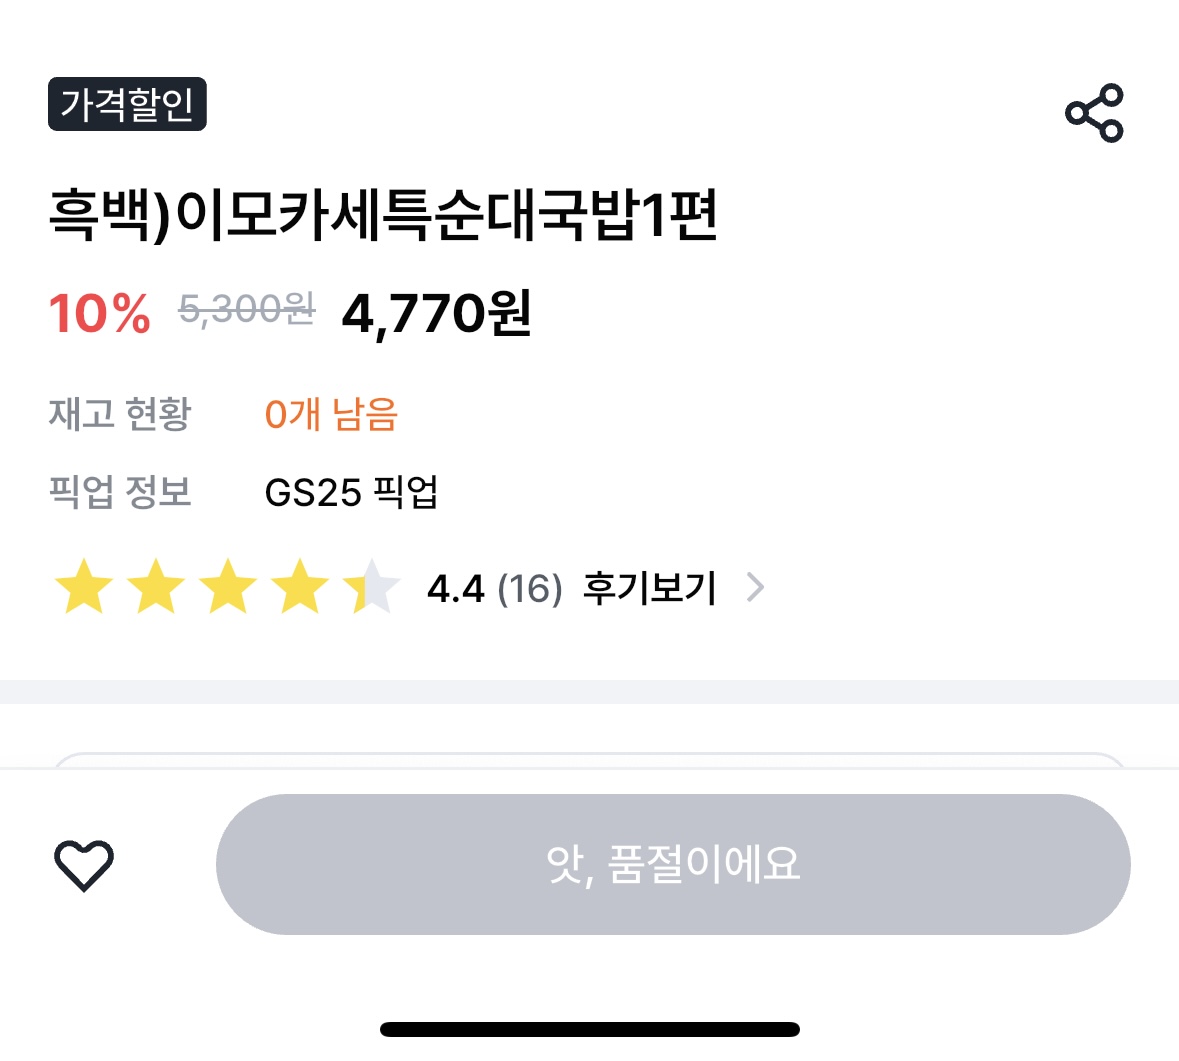Tap the home indicator bar
The height and width of the screenshot is (1061, 1179).
click(589, 1029)
